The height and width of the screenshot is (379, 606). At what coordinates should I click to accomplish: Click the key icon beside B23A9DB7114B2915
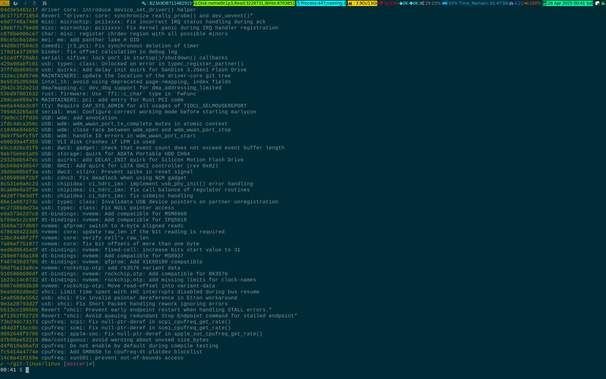point(144,3)
